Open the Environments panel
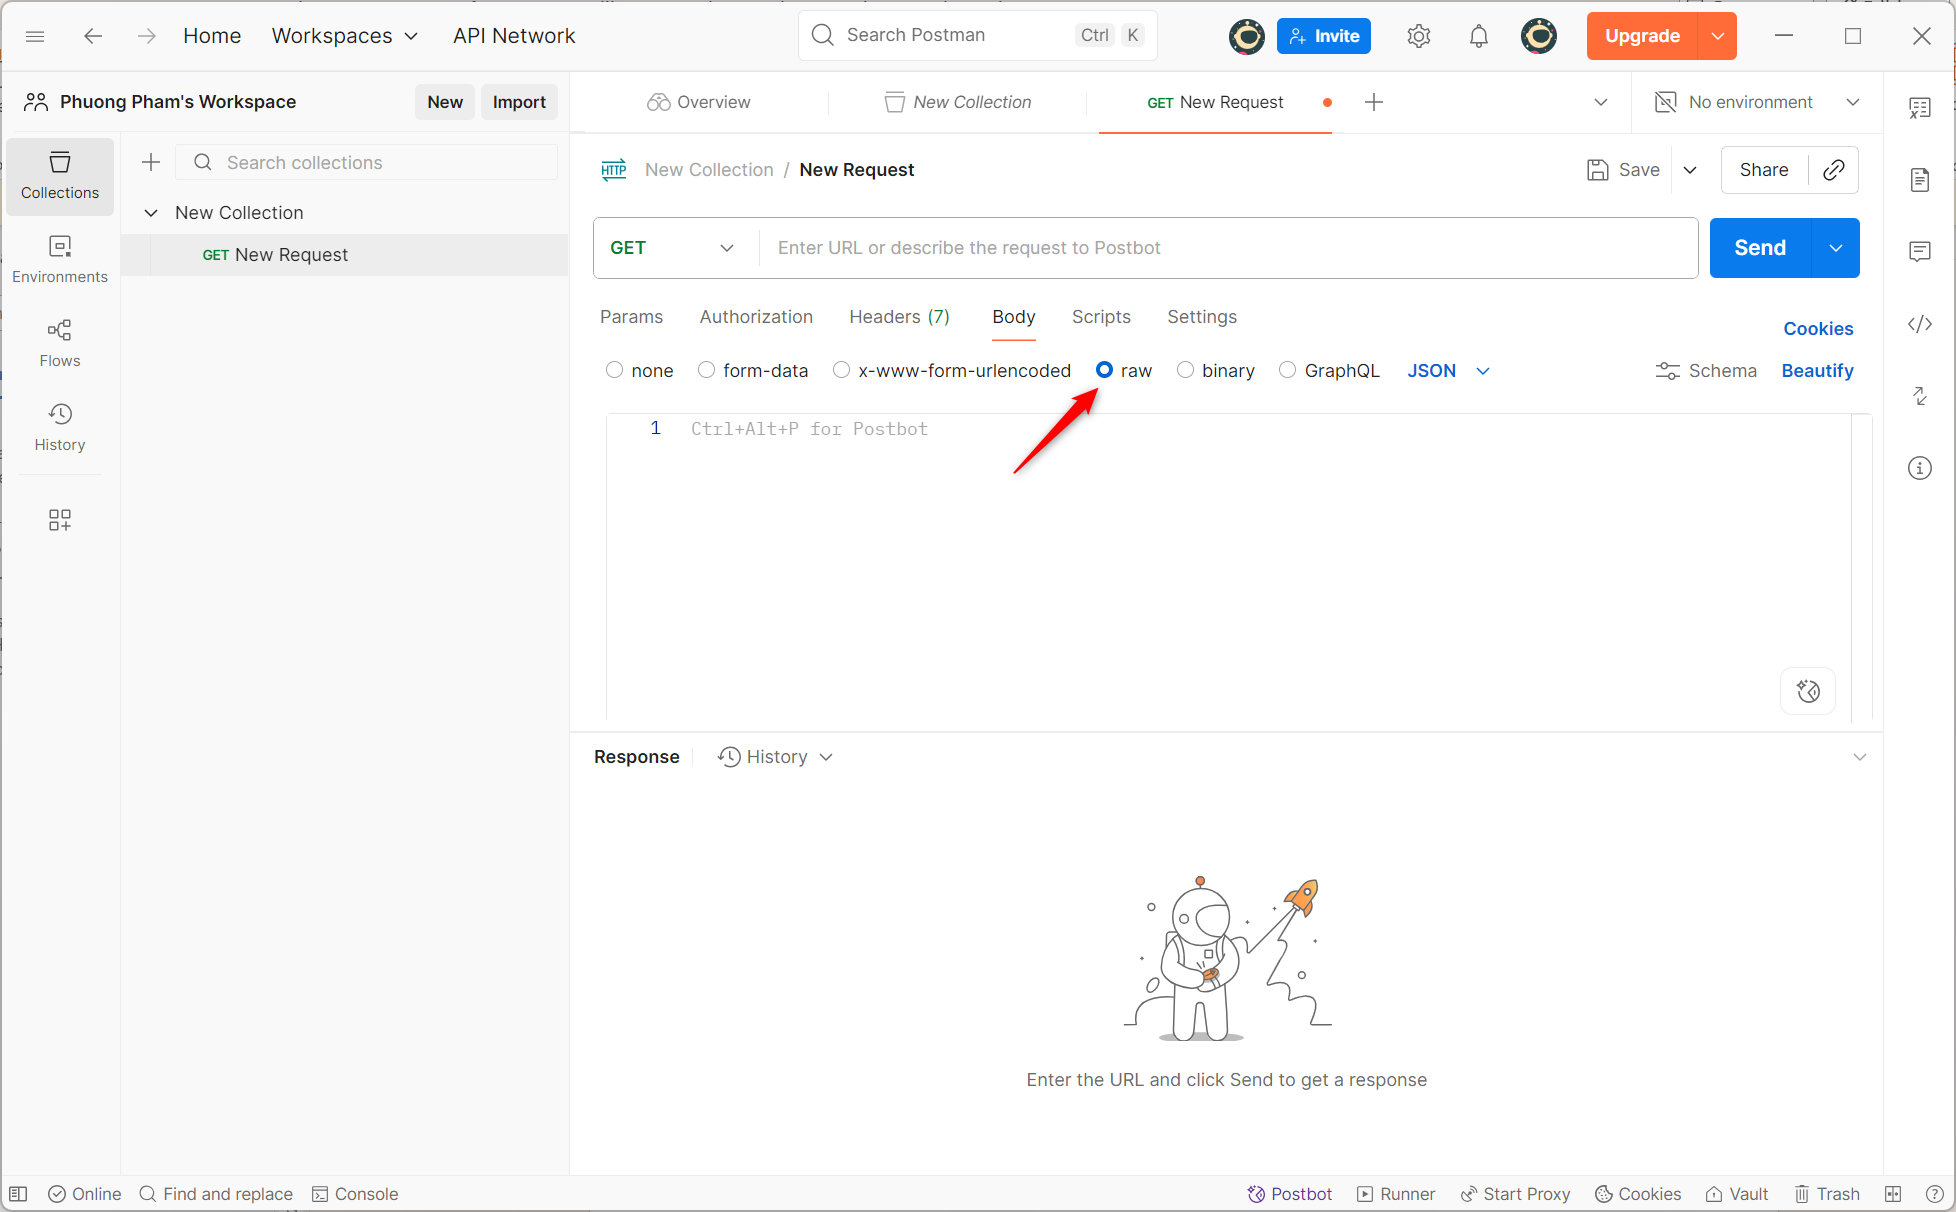The height and width of the screenshot is (1212, 1956). click(59, 258)
